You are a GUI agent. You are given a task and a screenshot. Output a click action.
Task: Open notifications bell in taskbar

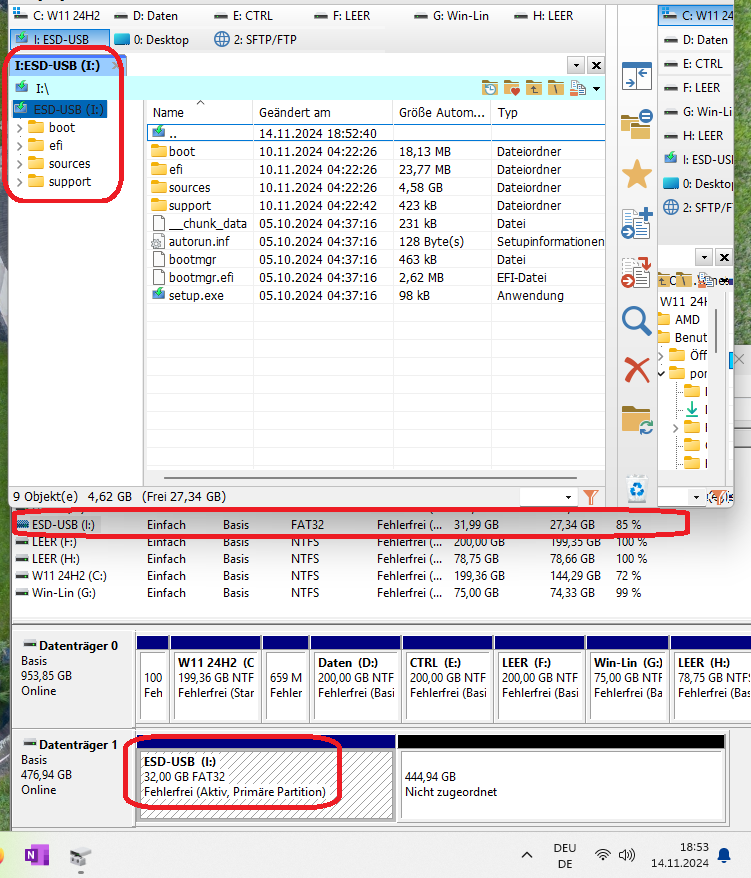click(724, 855)
